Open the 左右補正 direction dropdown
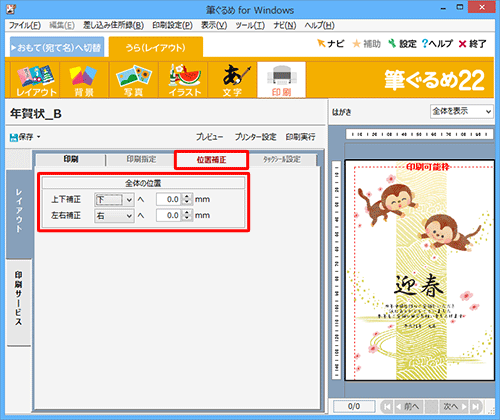This screenshot has height=420, width=500. (x=114, y=216)
